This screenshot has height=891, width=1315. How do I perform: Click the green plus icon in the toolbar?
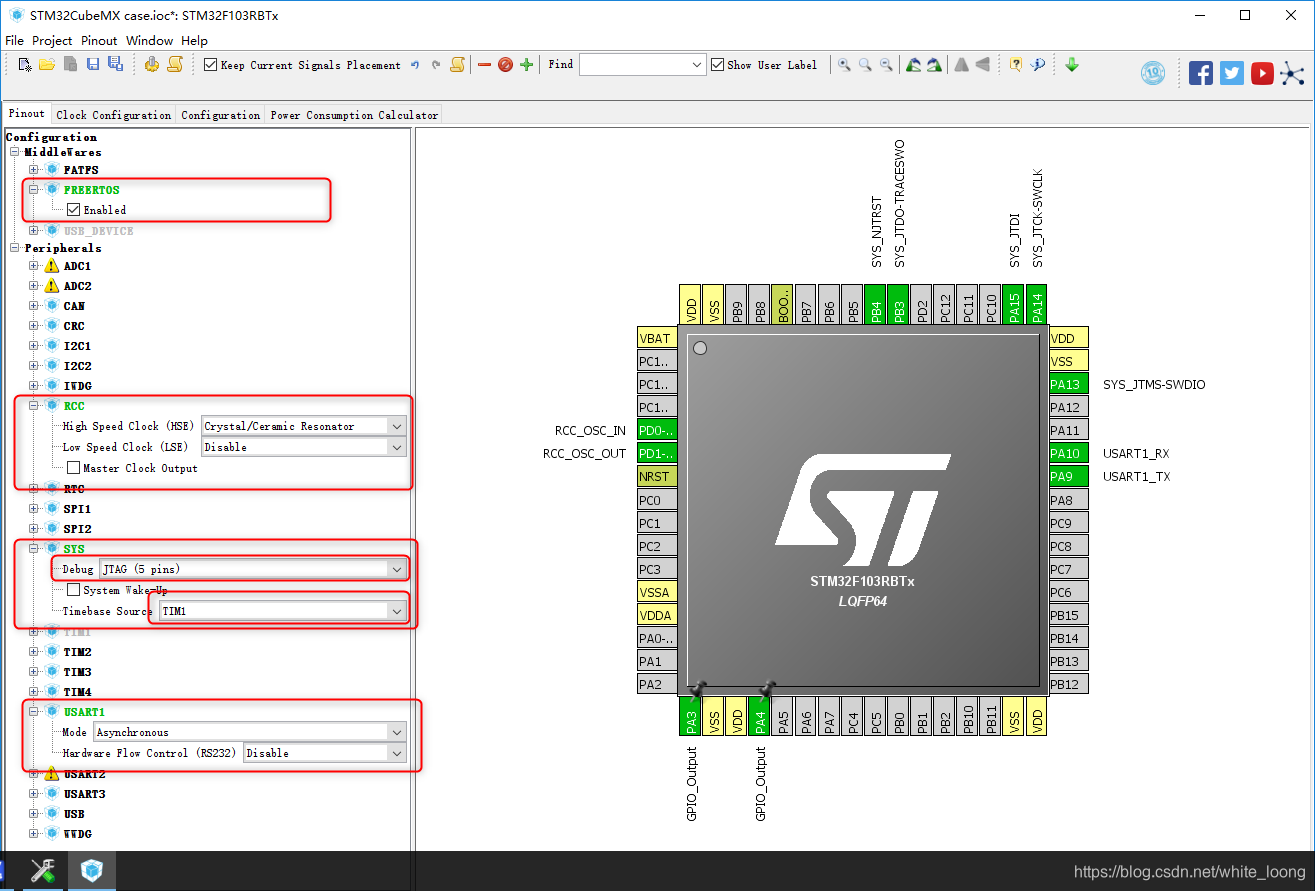coord(524,64)
